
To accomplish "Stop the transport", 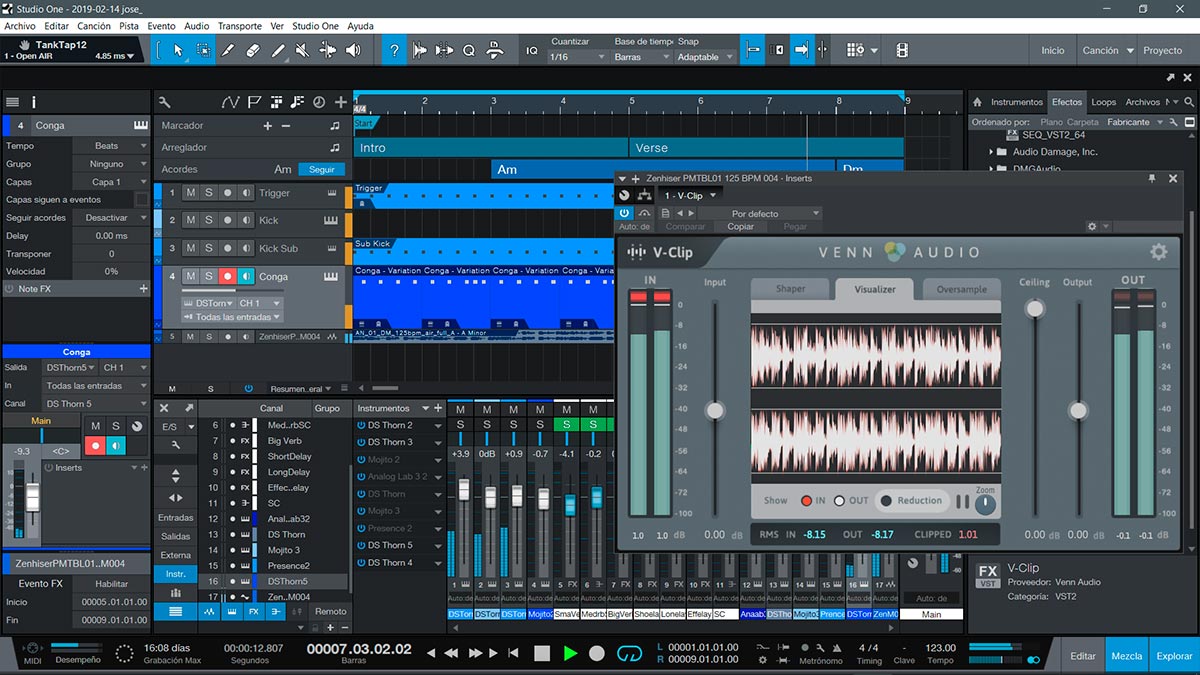I will tap(542, 653).
